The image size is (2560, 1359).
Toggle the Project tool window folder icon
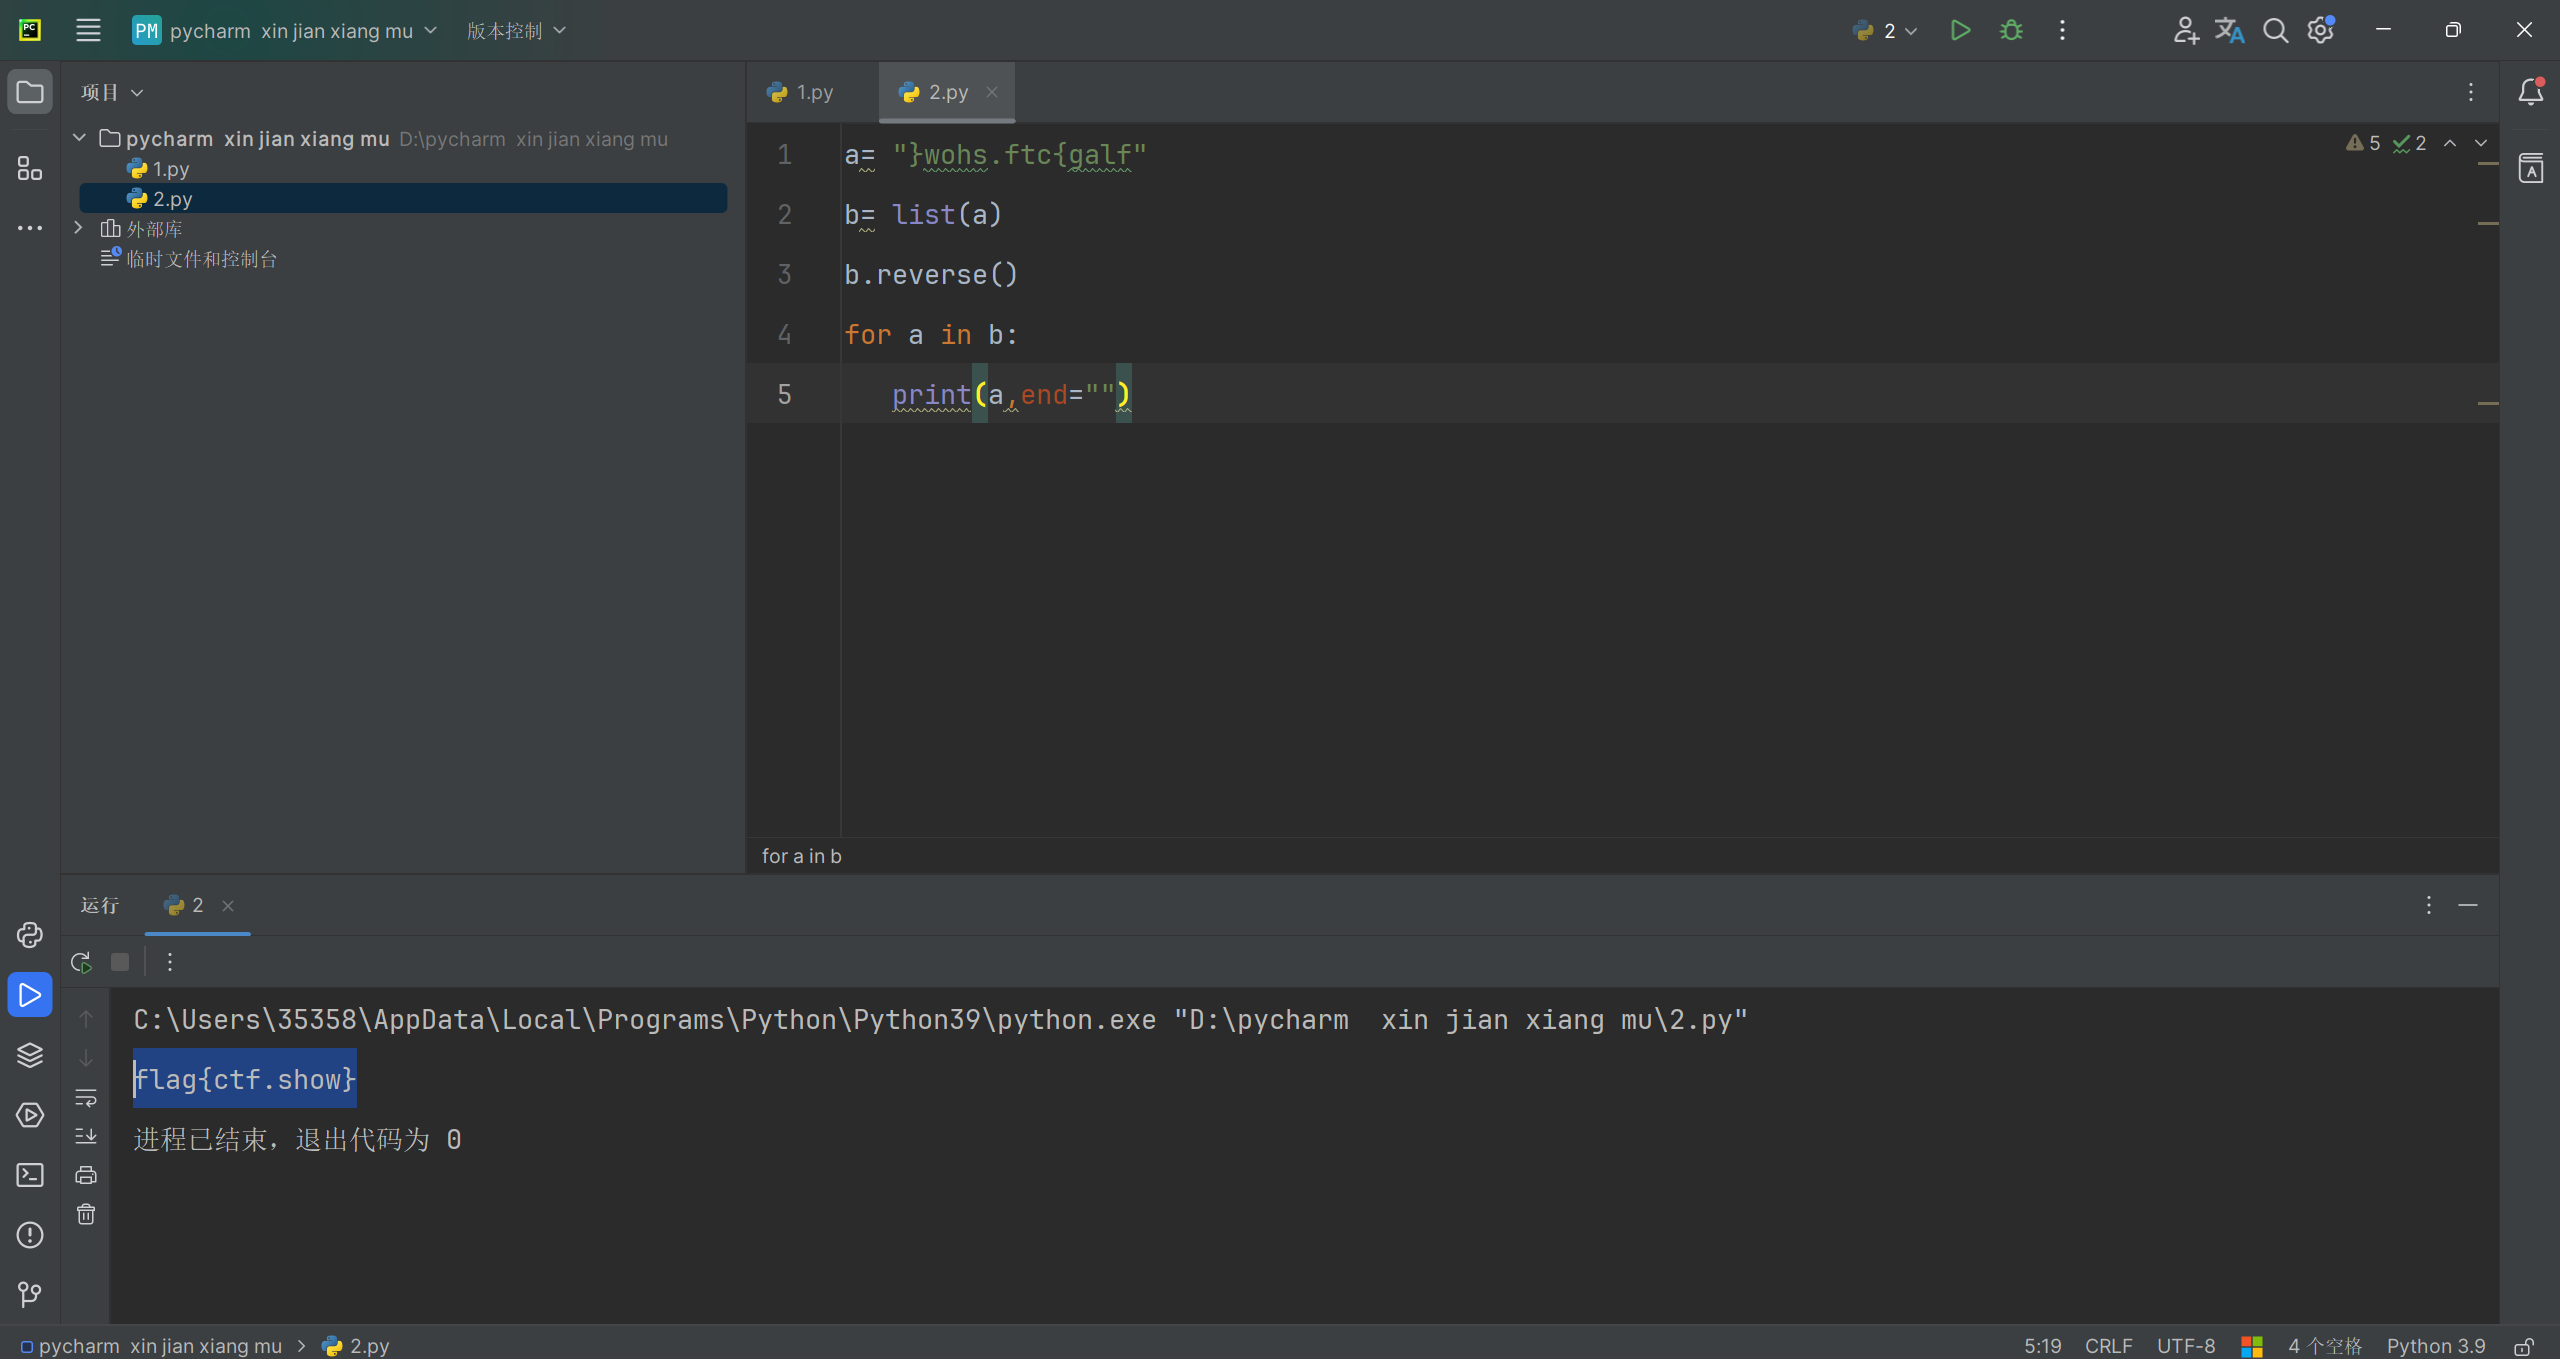click(x=30, y=92)
